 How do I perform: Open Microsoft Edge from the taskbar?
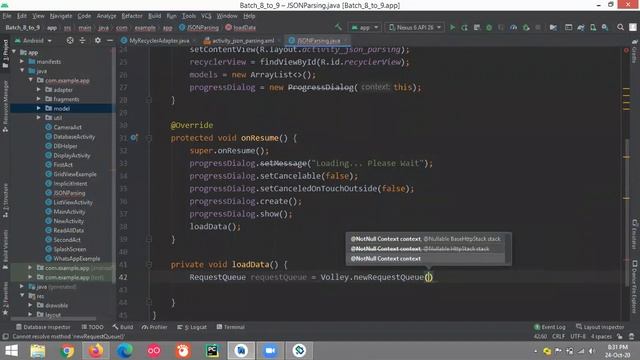click(125, 351)
